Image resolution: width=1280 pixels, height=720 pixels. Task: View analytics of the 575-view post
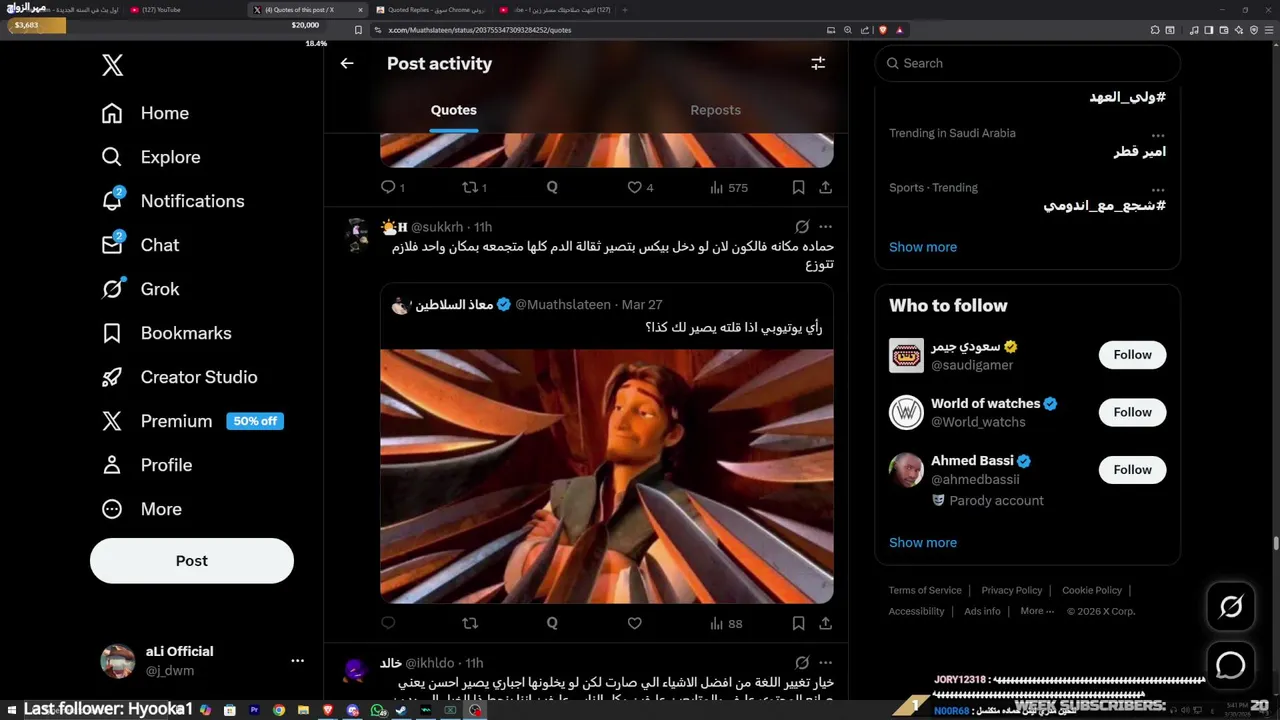coord(727,187)
